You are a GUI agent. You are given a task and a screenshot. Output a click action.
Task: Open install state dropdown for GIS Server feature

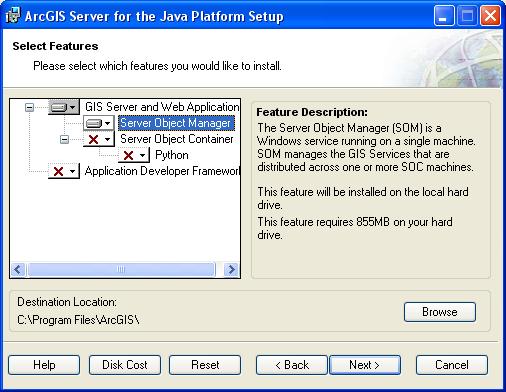click(x=64, y=107)
